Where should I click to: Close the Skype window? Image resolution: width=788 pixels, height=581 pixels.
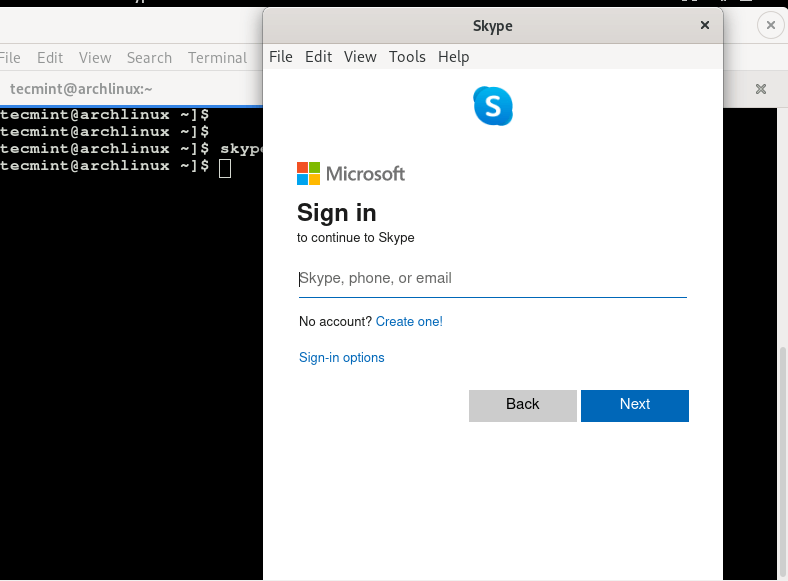(705, 25)
